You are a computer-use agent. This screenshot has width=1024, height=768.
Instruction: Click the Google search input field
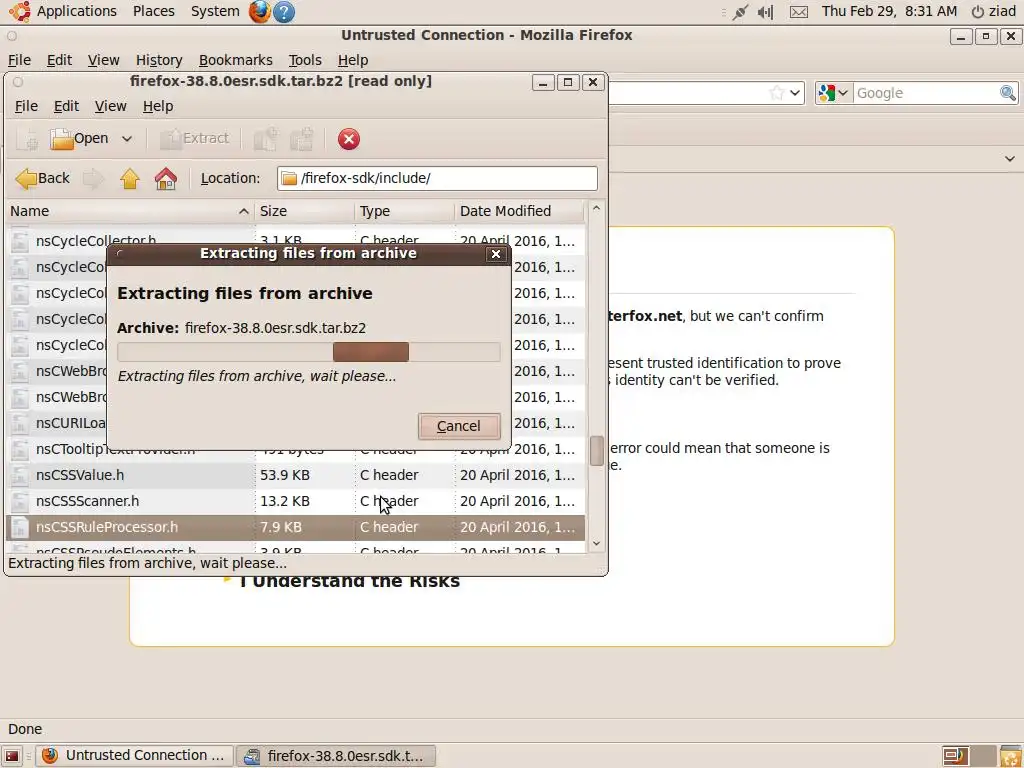(926, 93)
